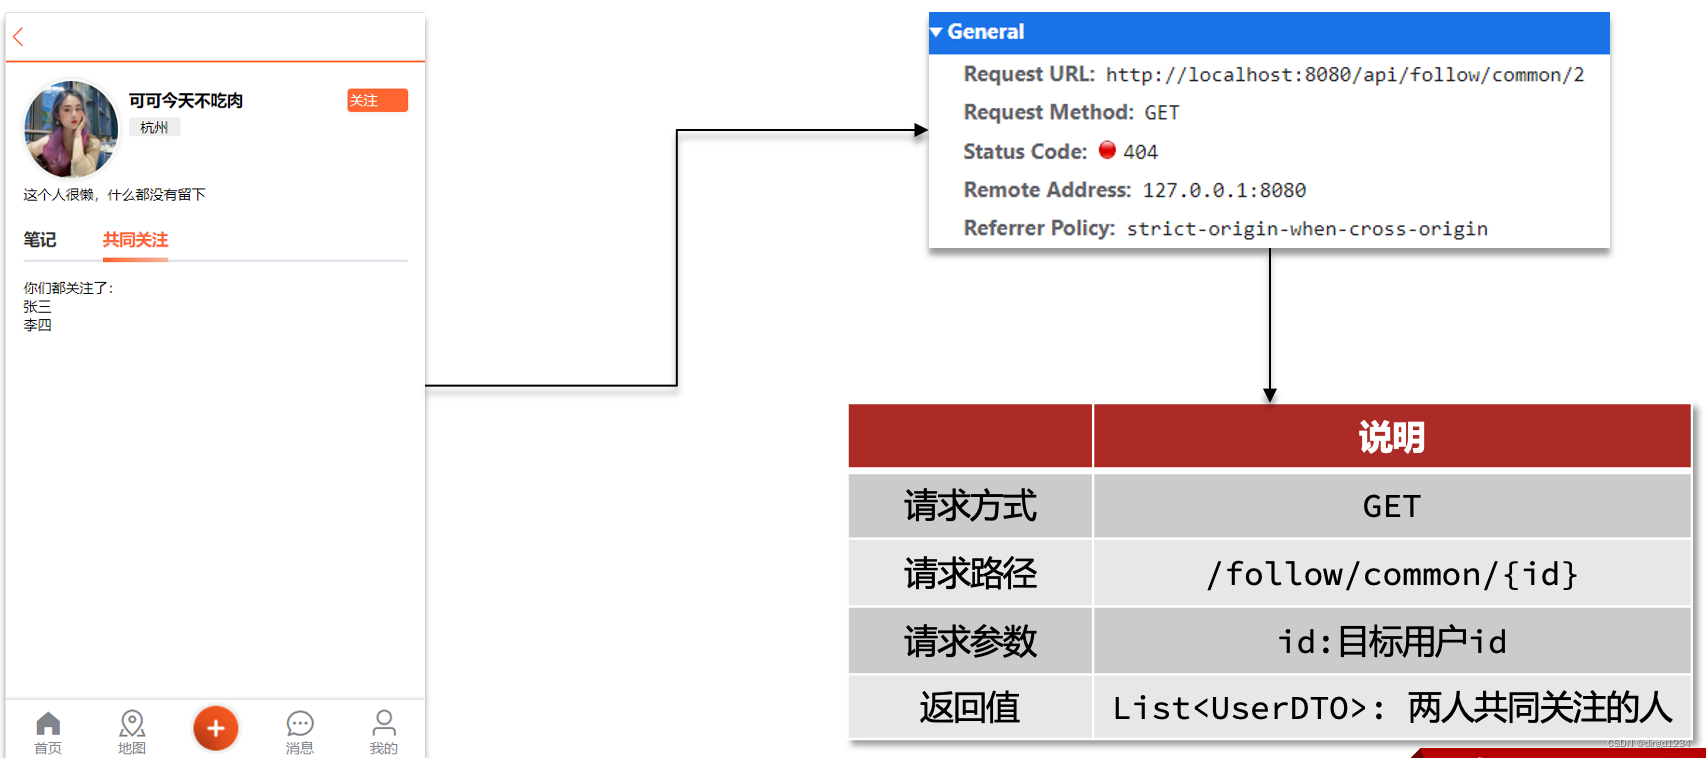Switch to the 共同关注 tab

135,240
